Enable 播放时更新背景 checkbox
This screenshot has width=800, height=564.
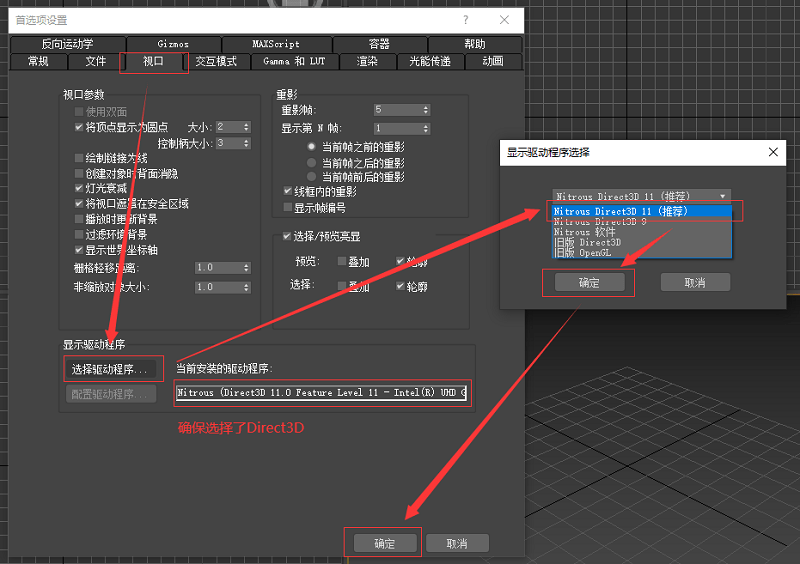click(79, 219)
